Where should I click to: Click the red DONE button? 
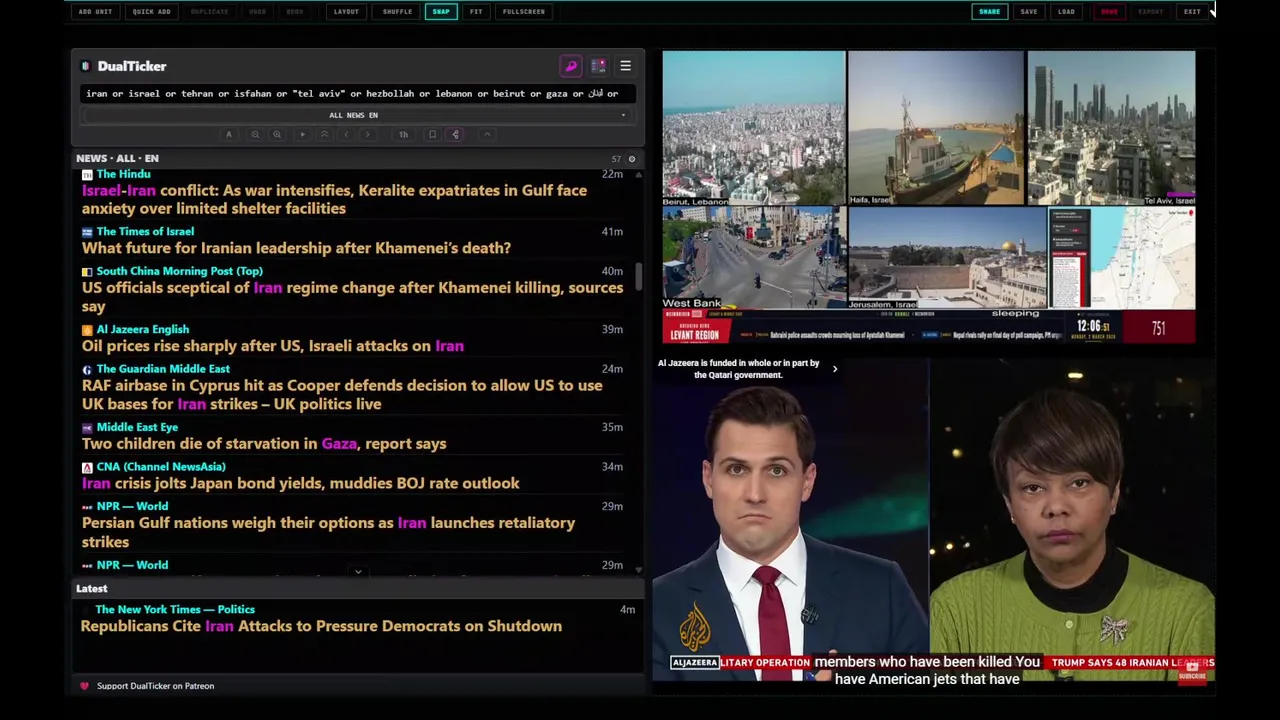pos(1109,12)
